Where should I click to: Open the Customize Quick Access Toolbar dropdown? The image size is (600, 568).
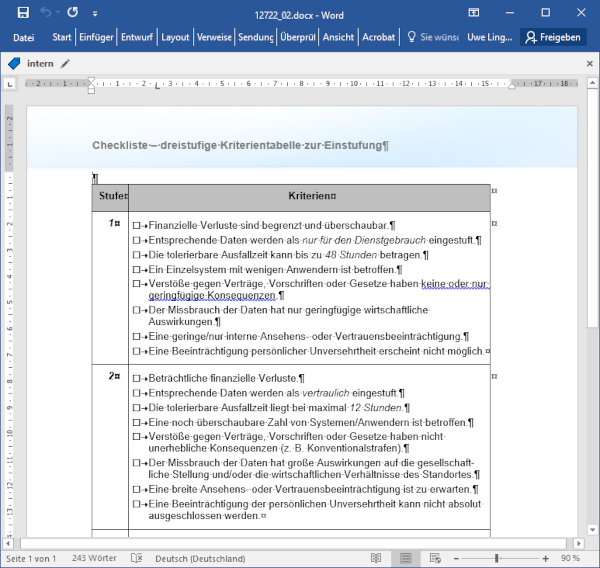[x=95, y=13]
